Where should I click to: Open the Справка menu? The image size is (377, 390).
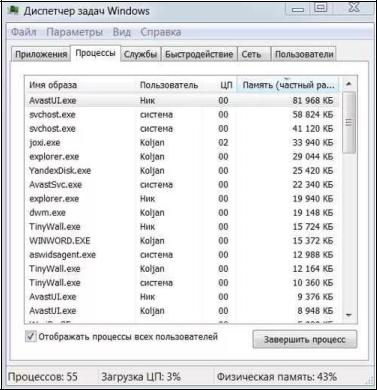pos(161,32)
